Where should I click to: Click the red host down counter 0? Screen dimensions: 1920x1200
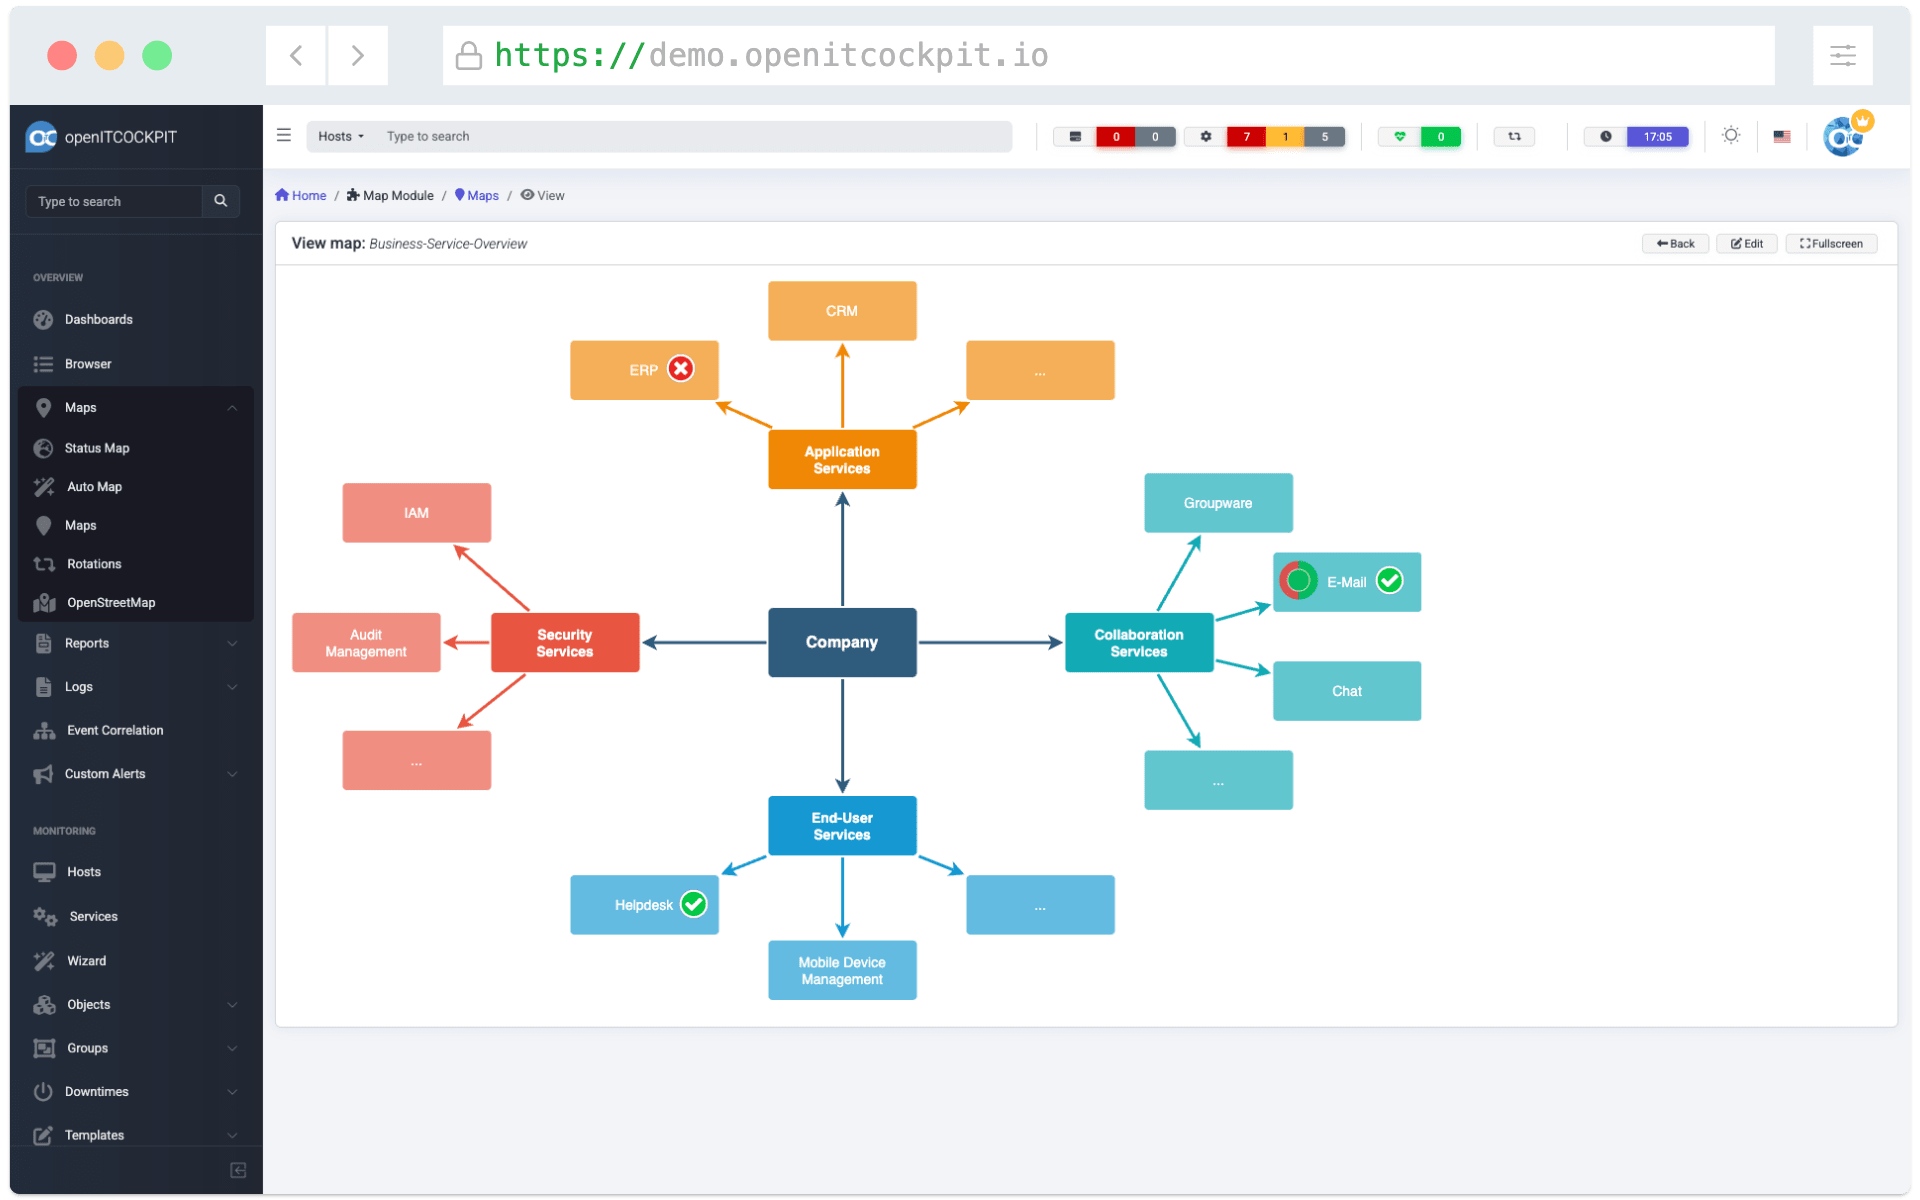1116,137
